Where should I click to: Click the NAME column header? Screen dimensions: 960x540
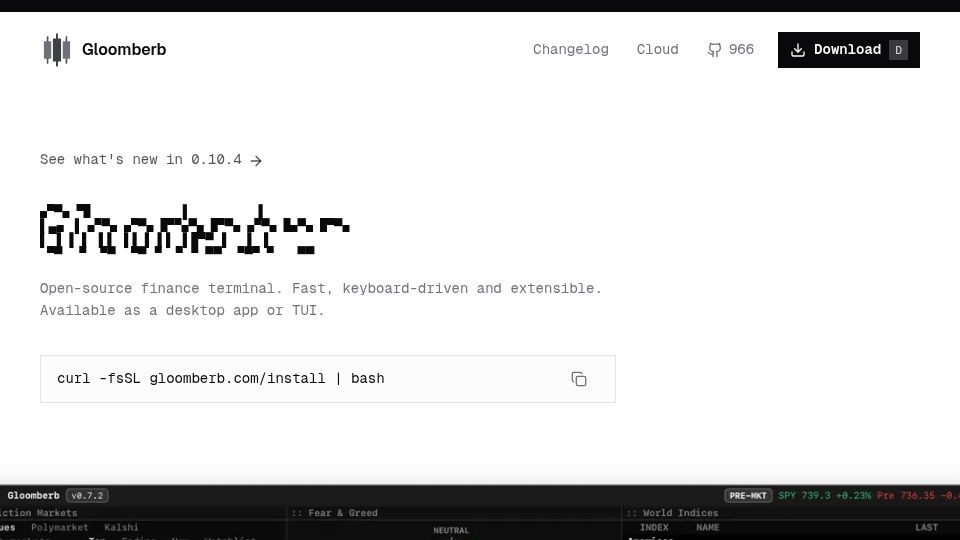coord(708,527)
